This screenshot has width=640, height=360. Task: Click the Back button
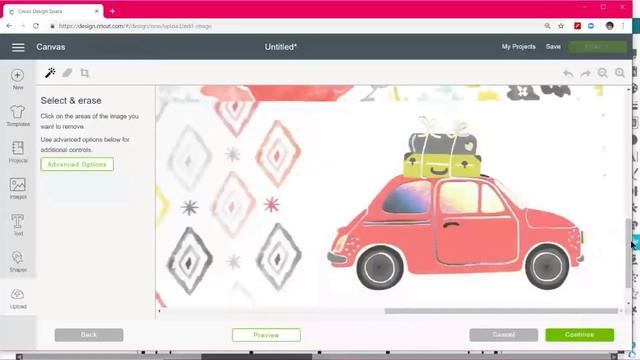[x=89, y=335]
